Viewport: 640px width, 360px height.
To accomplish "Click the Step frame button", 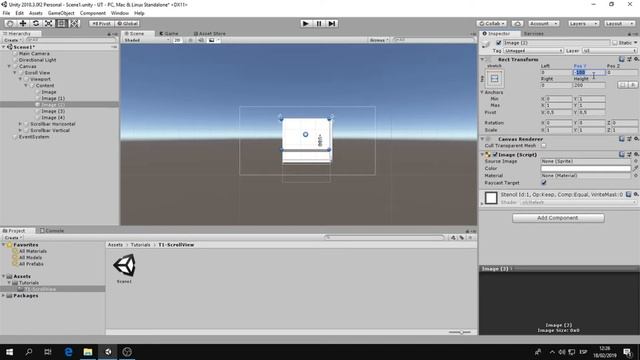I will [x=332, y=24].
